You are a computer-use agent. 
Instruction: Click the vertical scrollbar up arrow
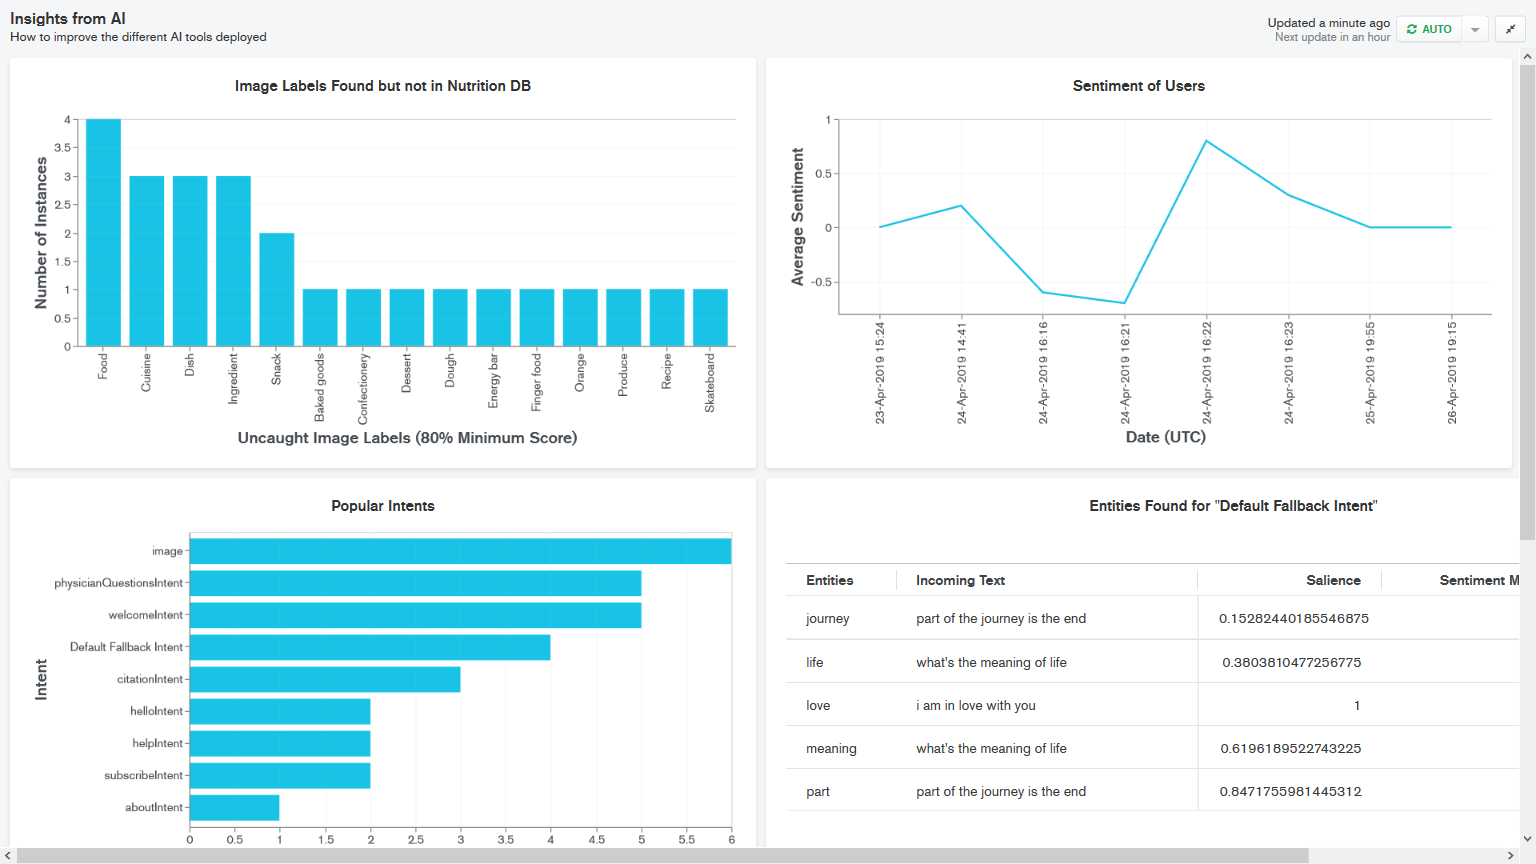(x=1527, y=57)
